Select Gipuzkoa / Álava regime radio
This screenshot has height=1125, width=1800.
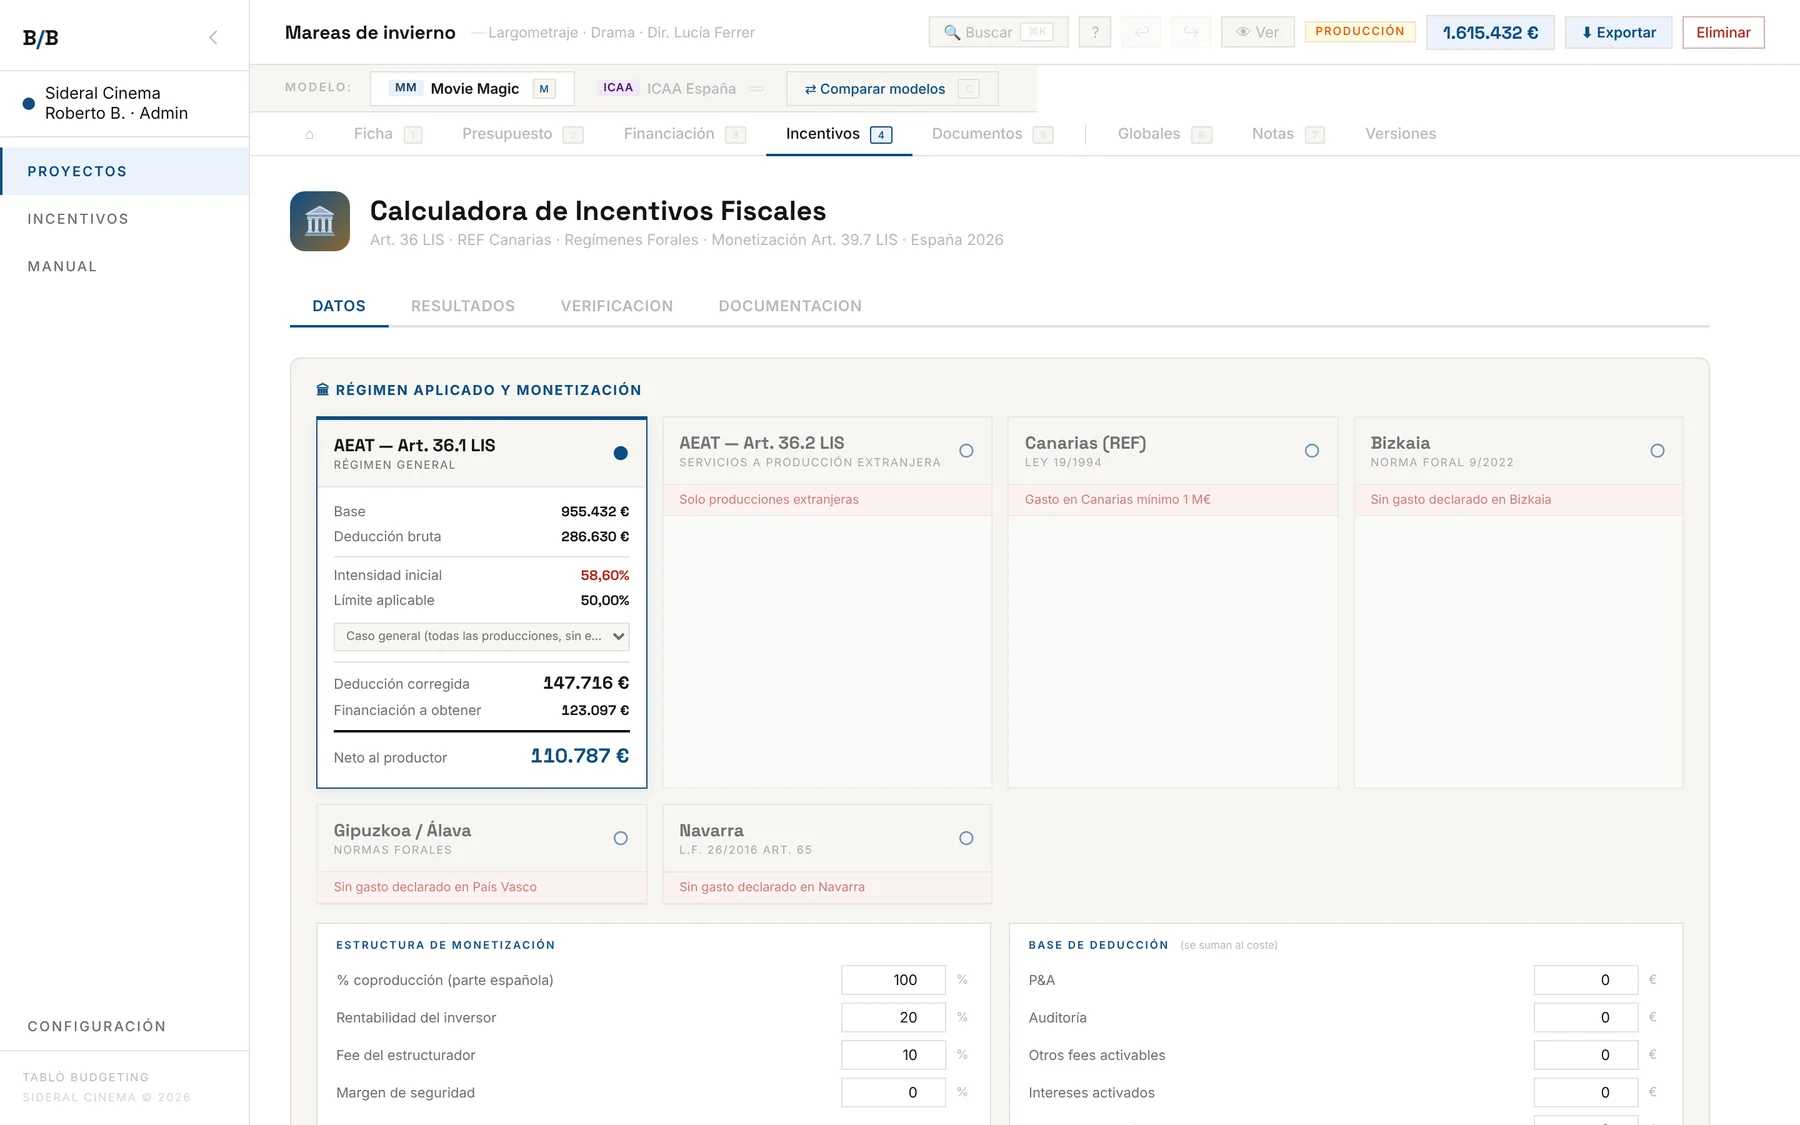621,838
